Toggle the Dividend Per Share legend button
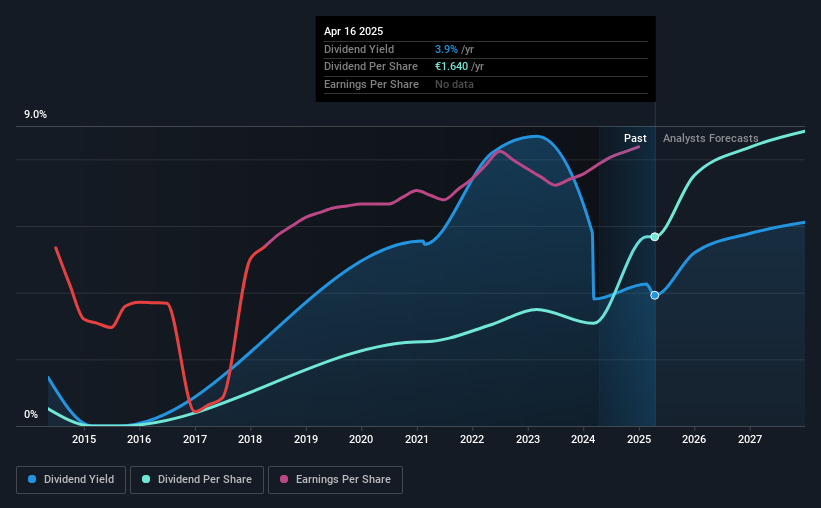This screenshot has width=821, height=508. tap(197, 480)
